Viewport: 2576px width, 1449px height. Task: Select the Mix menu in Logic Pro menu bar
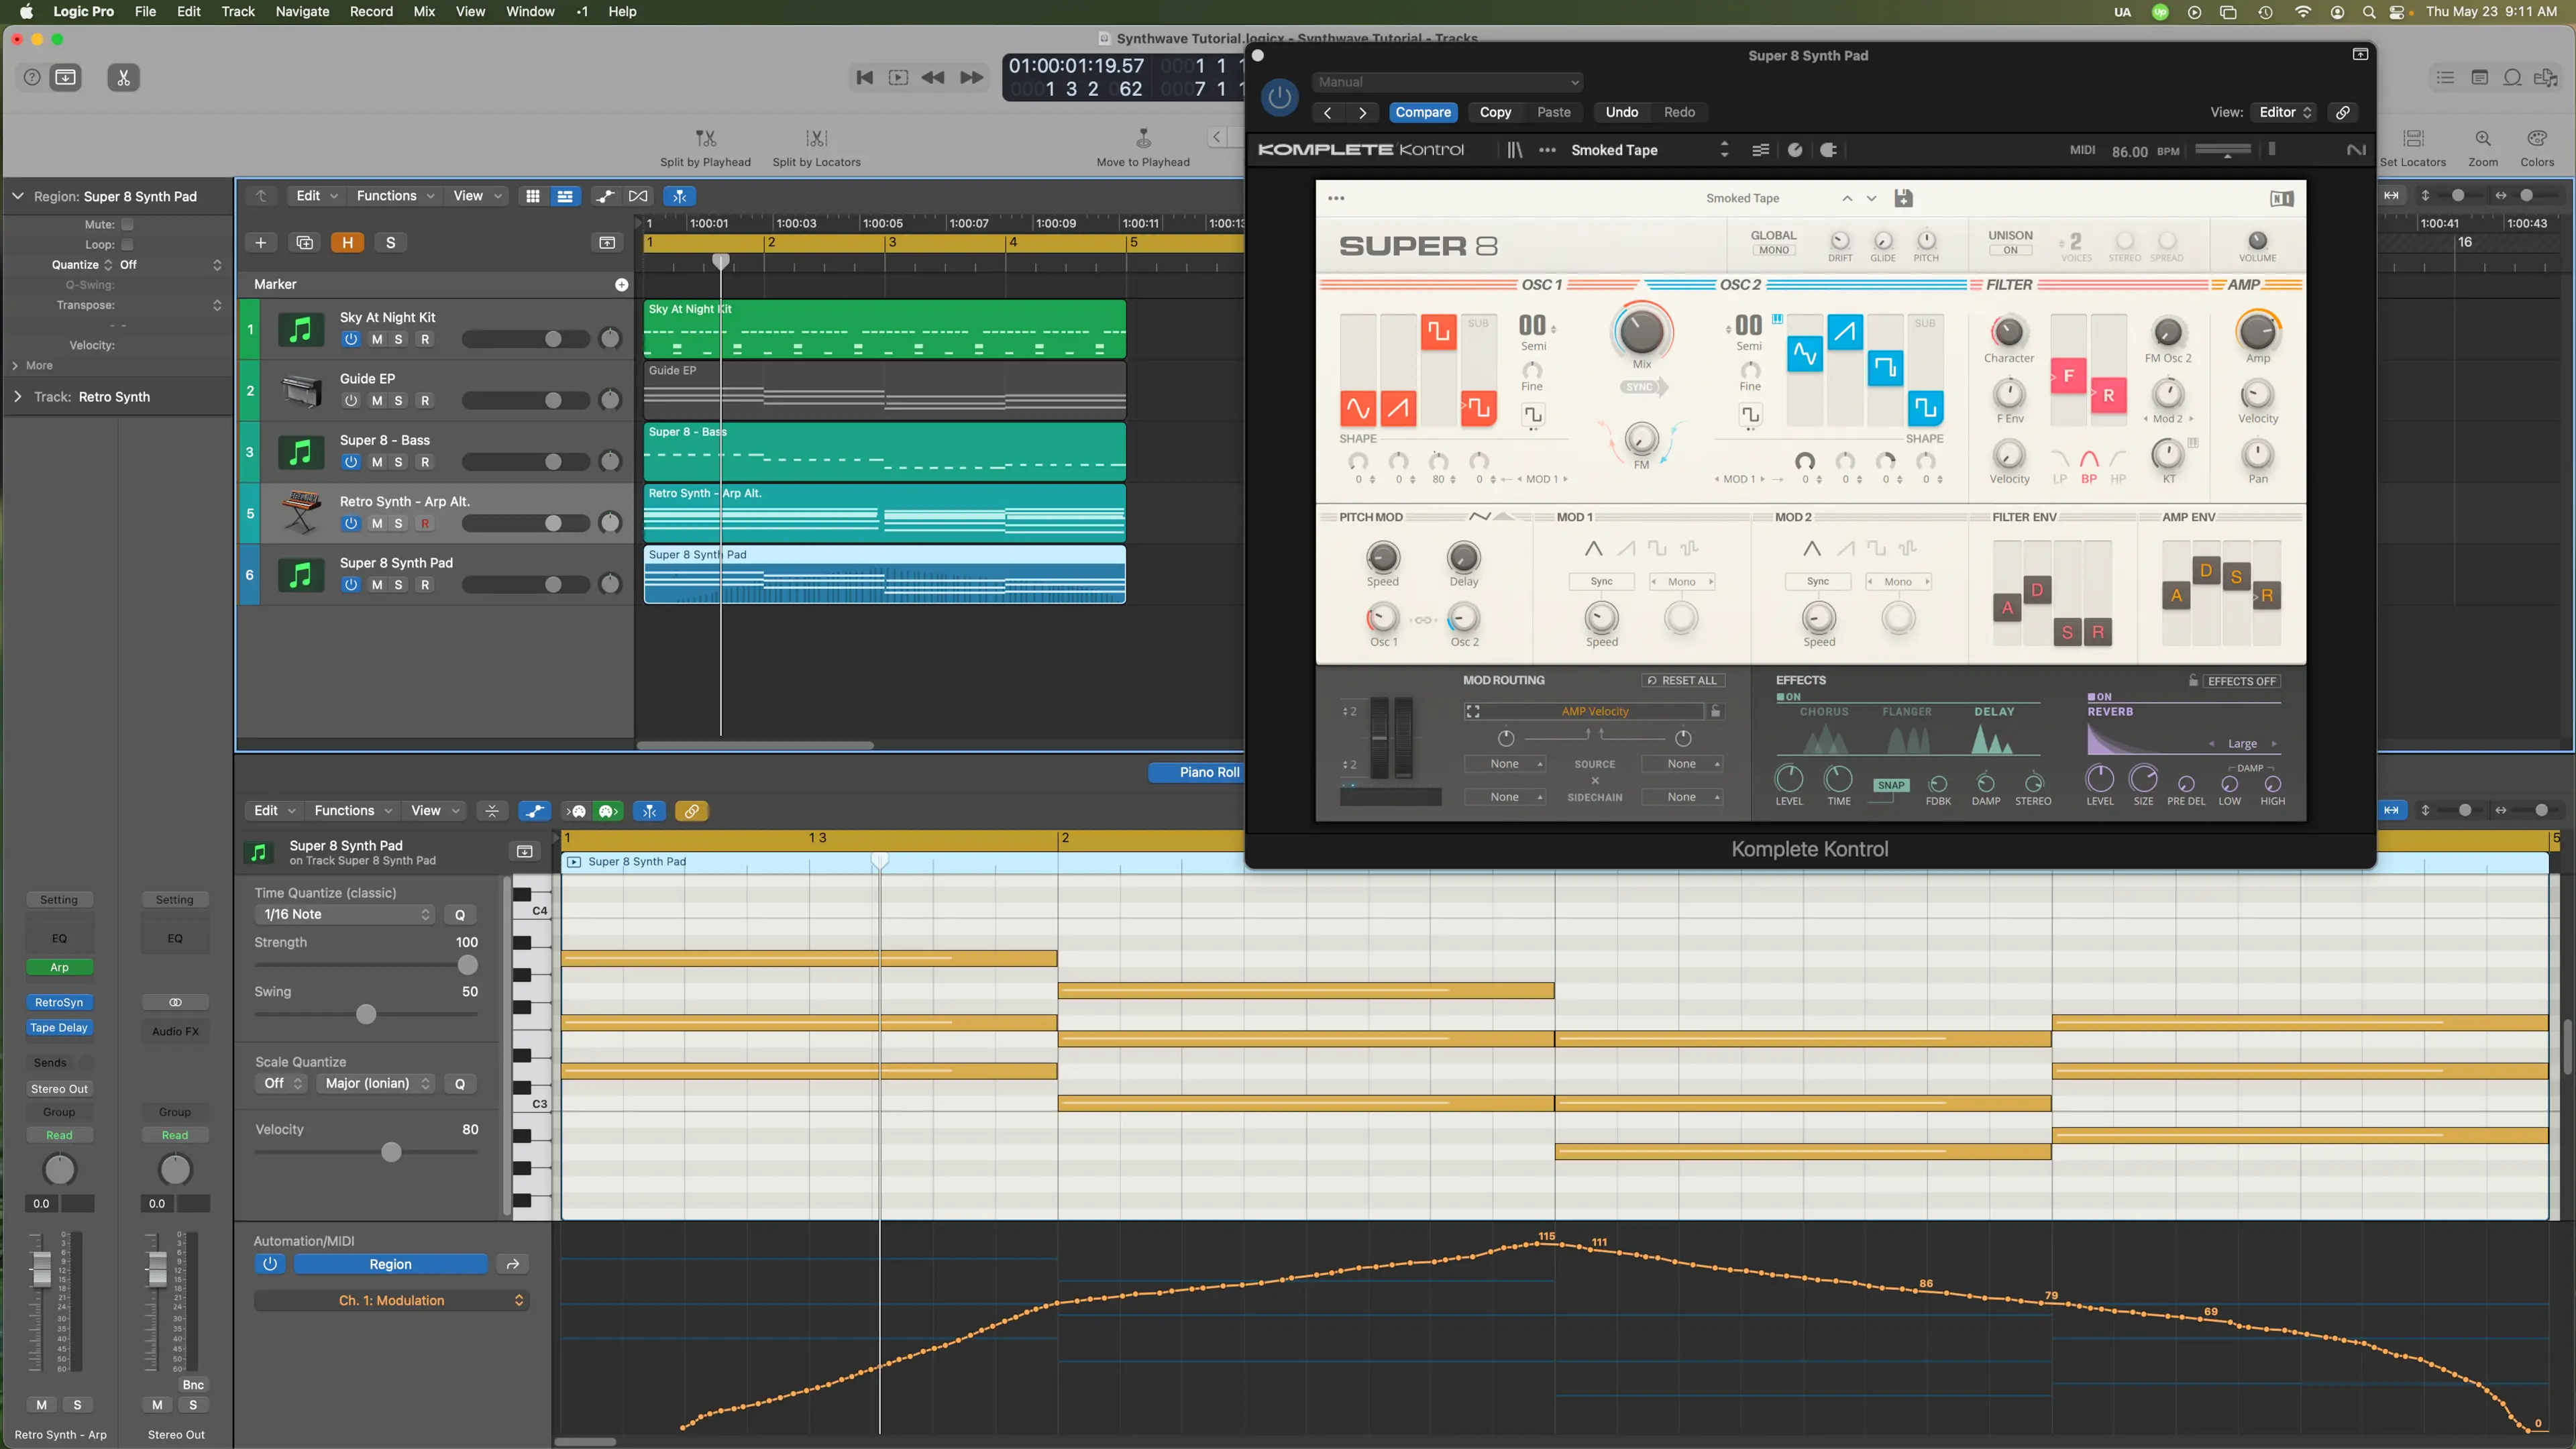[x=423, y=12]
